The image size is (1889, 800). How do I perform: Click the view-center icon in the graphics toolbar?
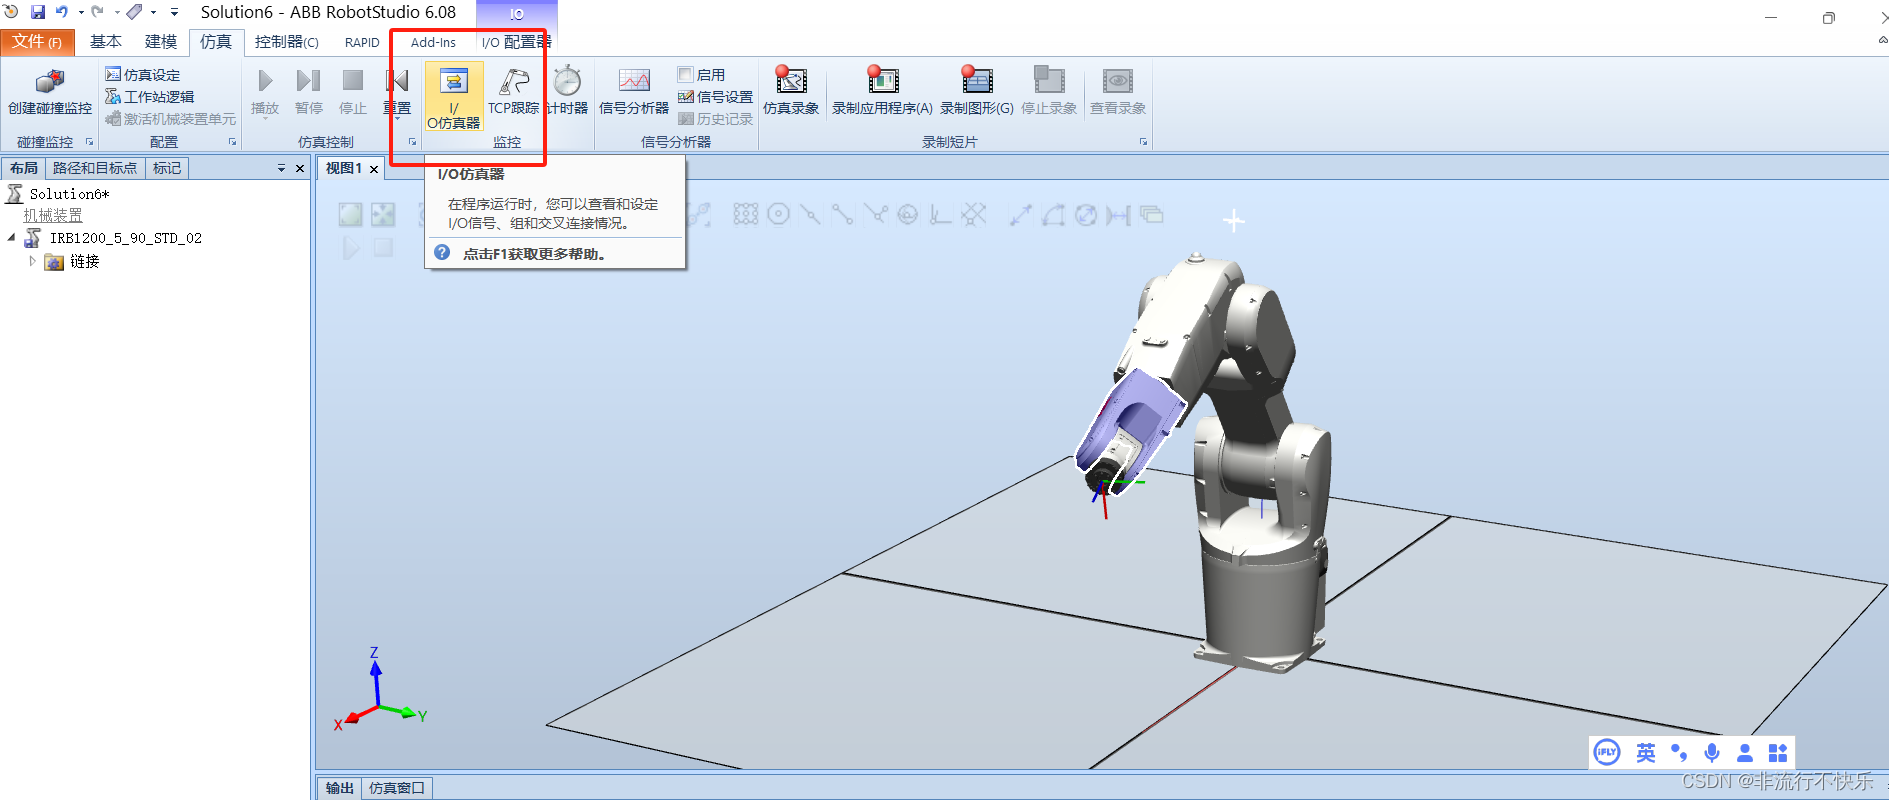coord(383,214)
